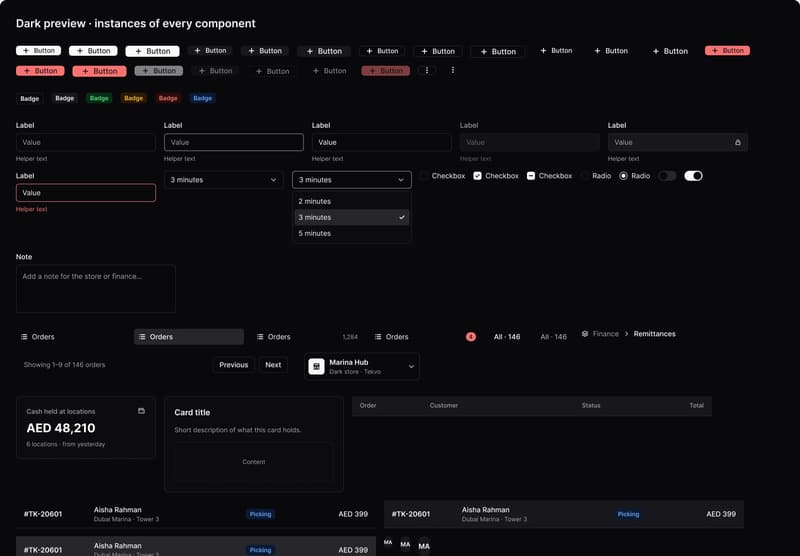Click the Content placeholder inside the card
The image size is (800, 556).
[254, 462]
